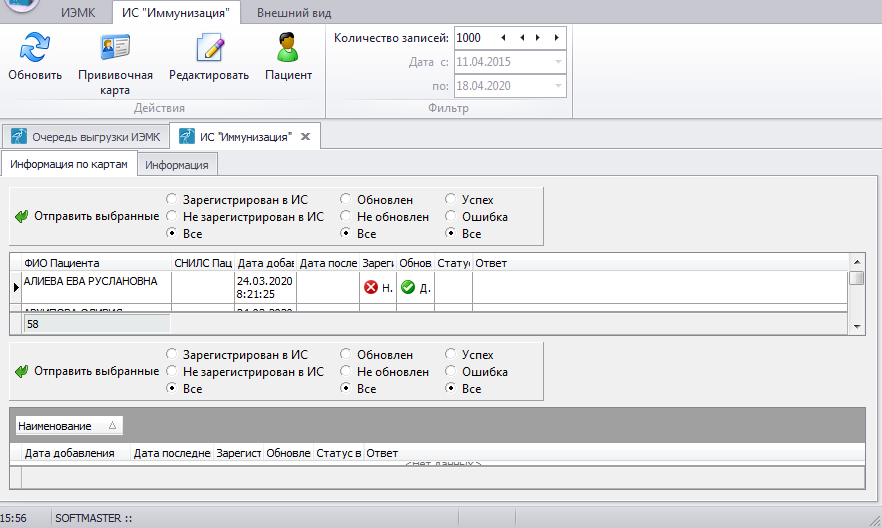Close the ИС "Иммунизация" document tab
Viewport: 882px width, 528px height.
(306, 137)
